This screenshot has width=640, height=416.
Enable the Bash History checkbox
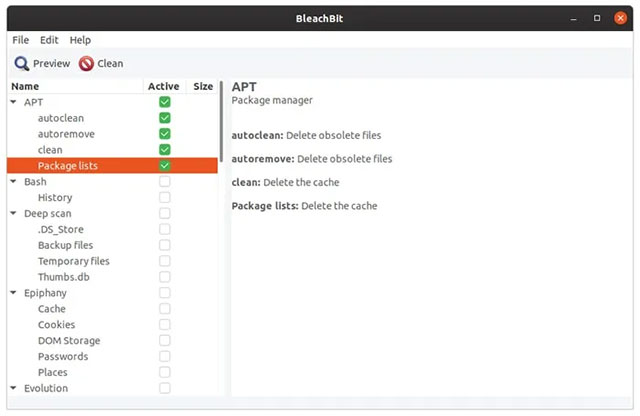164,198
